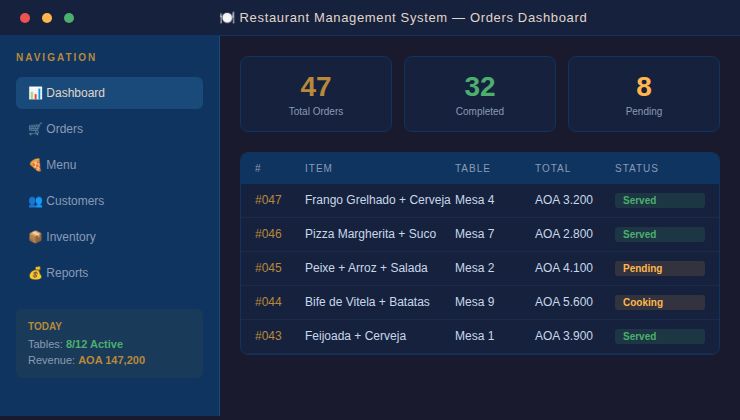Click the AOA 5.600 total
This screenshot has width=740, height=420.
[563, 302]
